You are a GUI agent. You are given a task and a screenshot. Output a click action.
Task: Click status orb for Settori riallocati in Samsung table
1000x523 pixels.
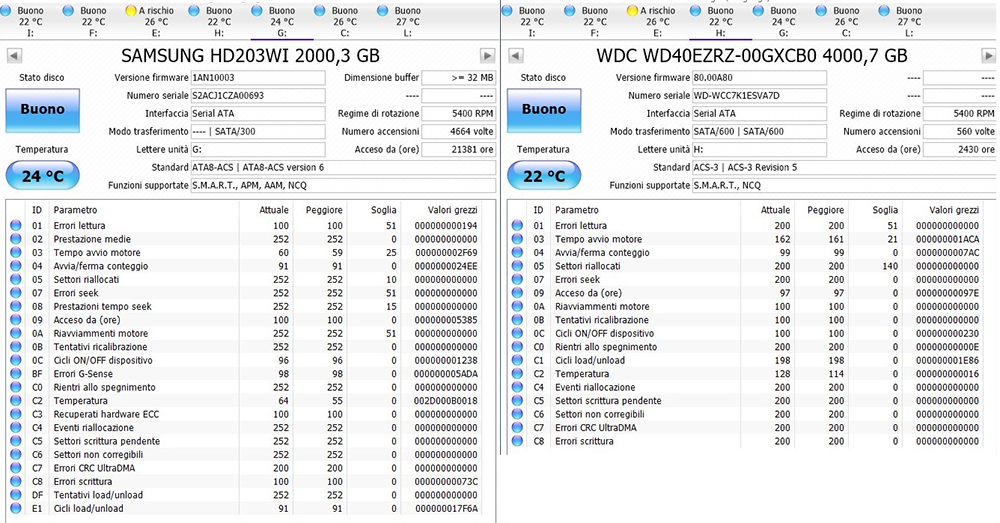(x=16, y=279)
